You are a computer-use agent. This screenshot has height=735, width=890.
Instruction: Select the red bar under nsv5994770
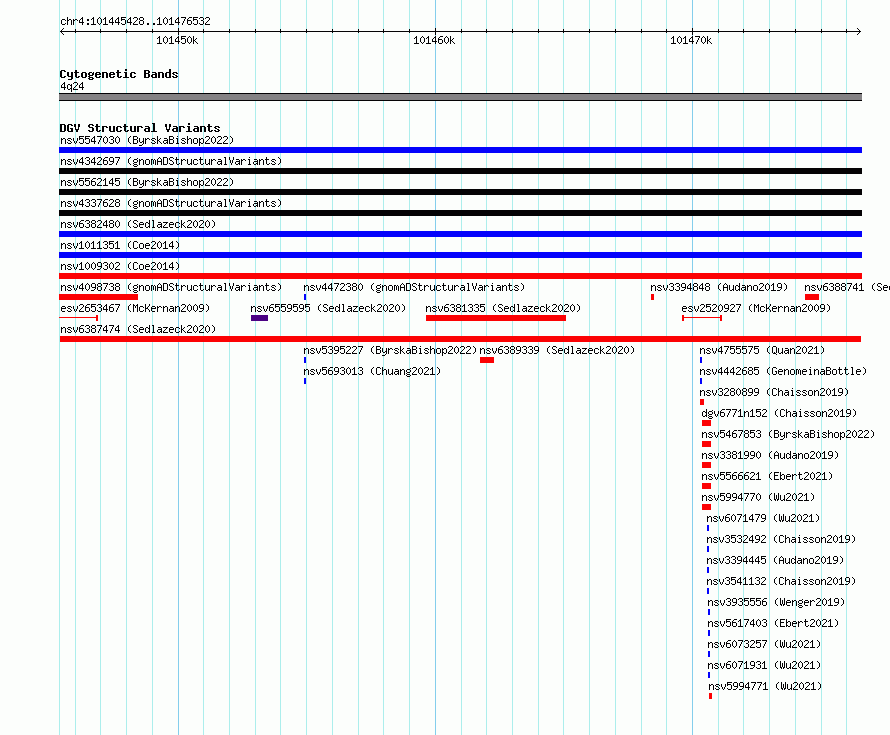click(x=707, y=507)
